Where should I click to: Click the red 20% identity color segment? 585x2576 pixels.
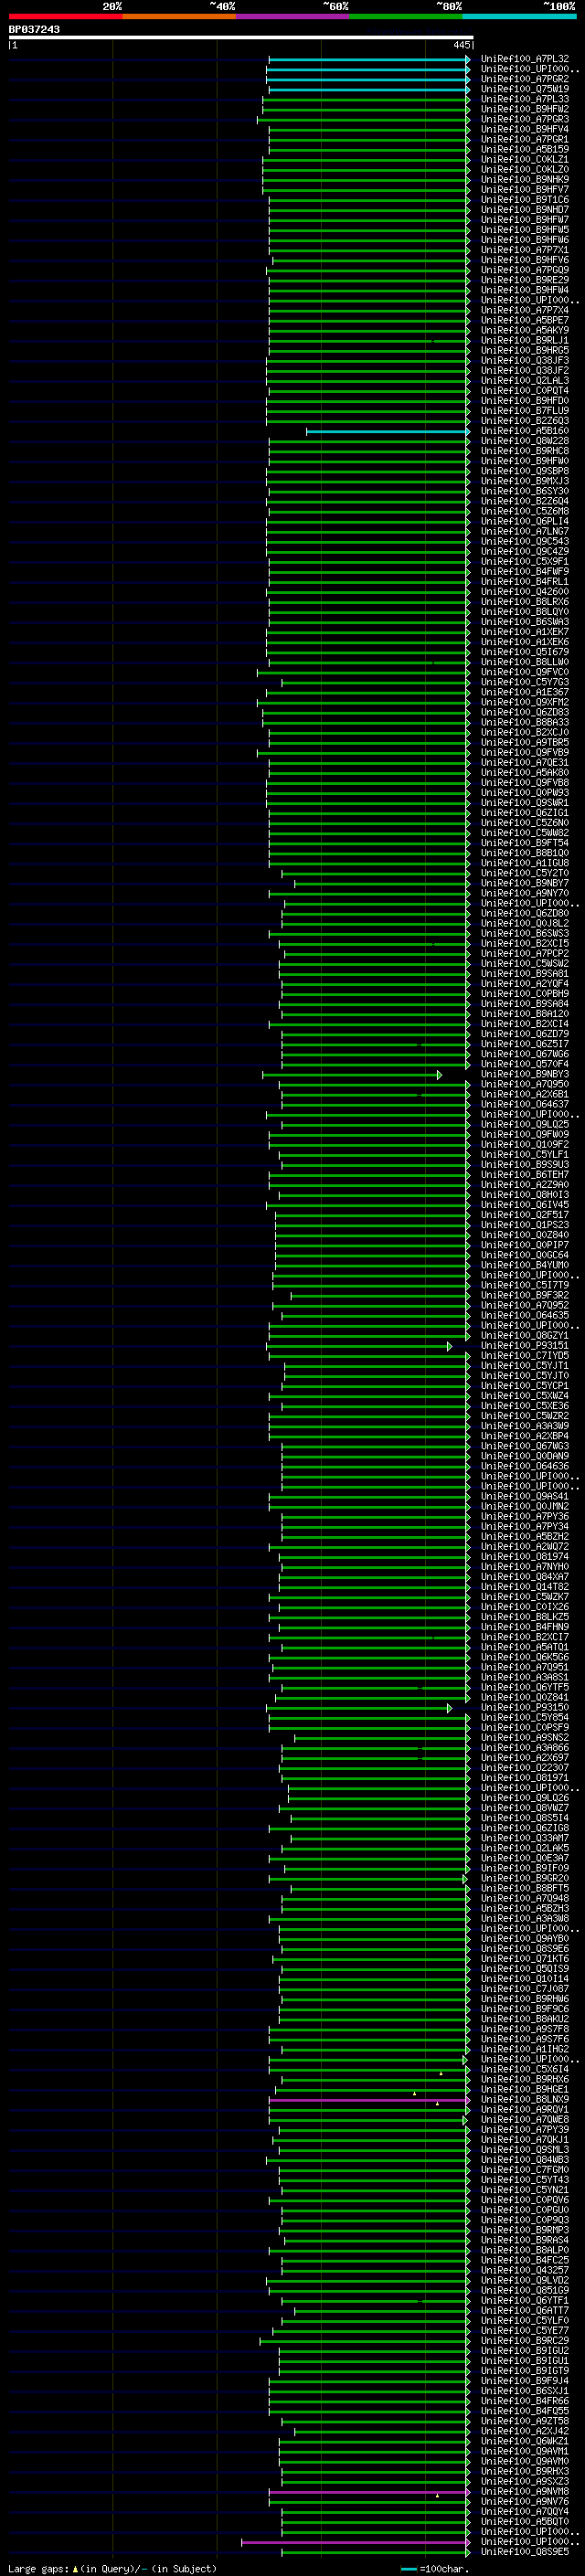pyautogui.click(x=65, y=16)
